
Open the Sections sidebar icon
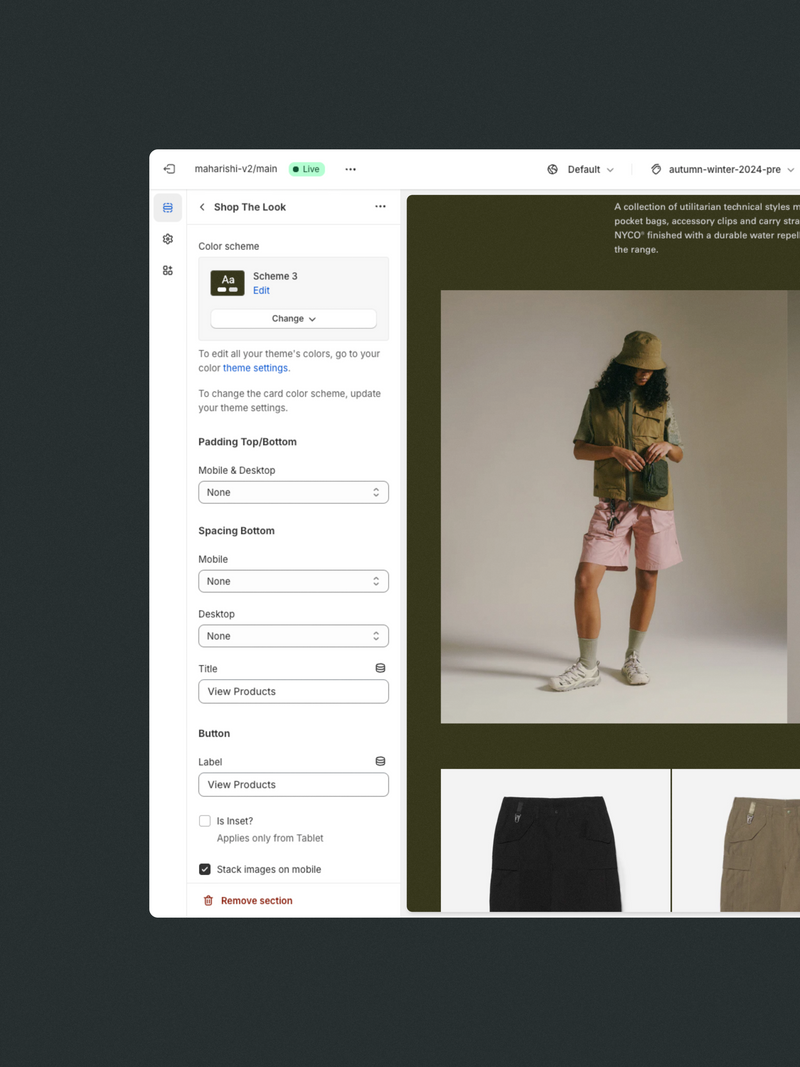point(168,208)
